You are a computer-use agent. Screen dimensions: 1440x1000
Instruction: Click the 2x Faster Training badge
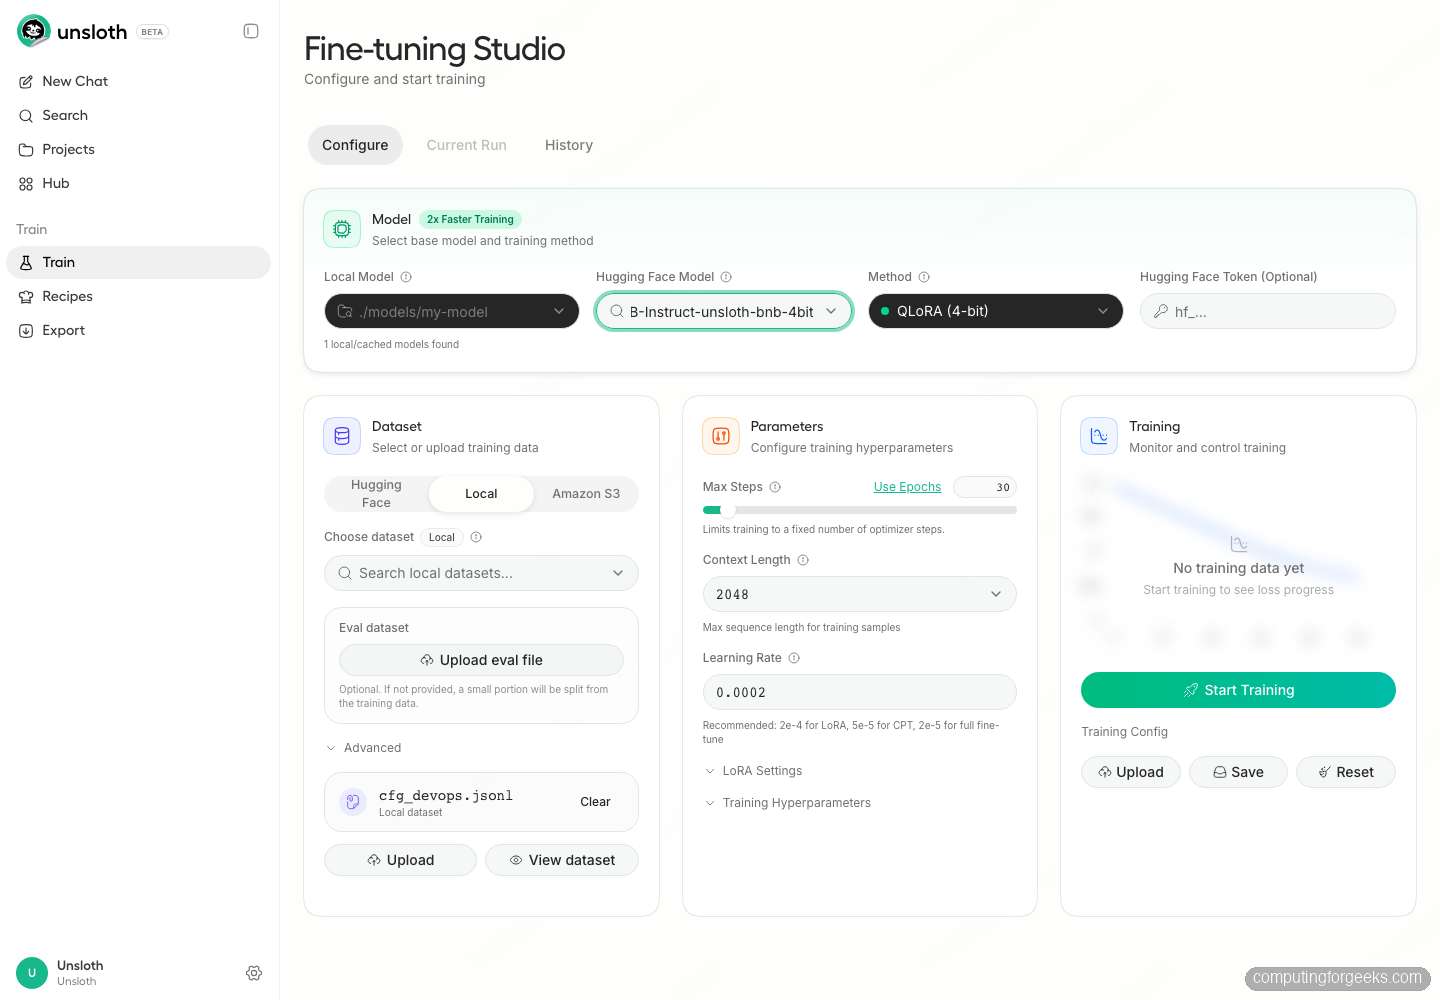[x=470, y=219]
